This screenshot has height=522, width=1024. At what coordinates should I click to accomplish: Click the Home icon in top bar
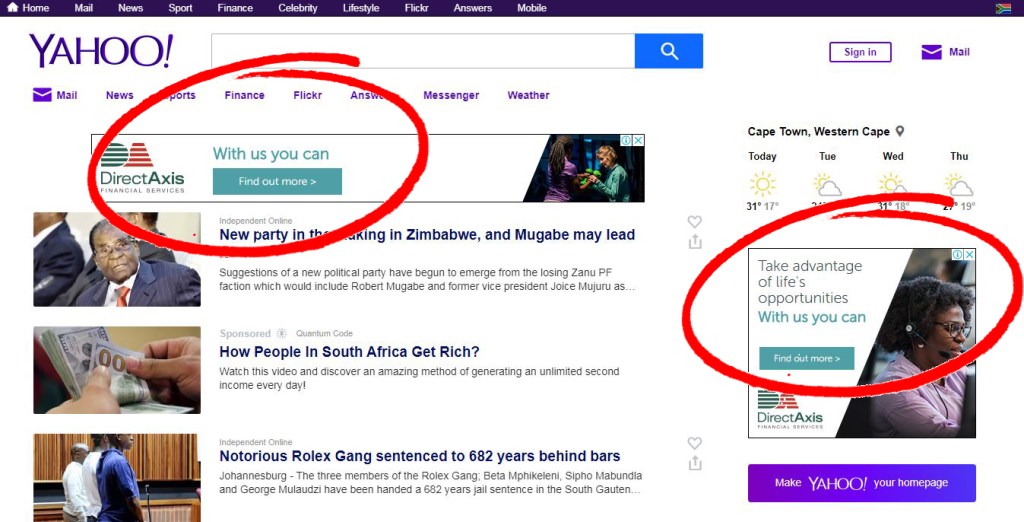[x=13, y=8]
